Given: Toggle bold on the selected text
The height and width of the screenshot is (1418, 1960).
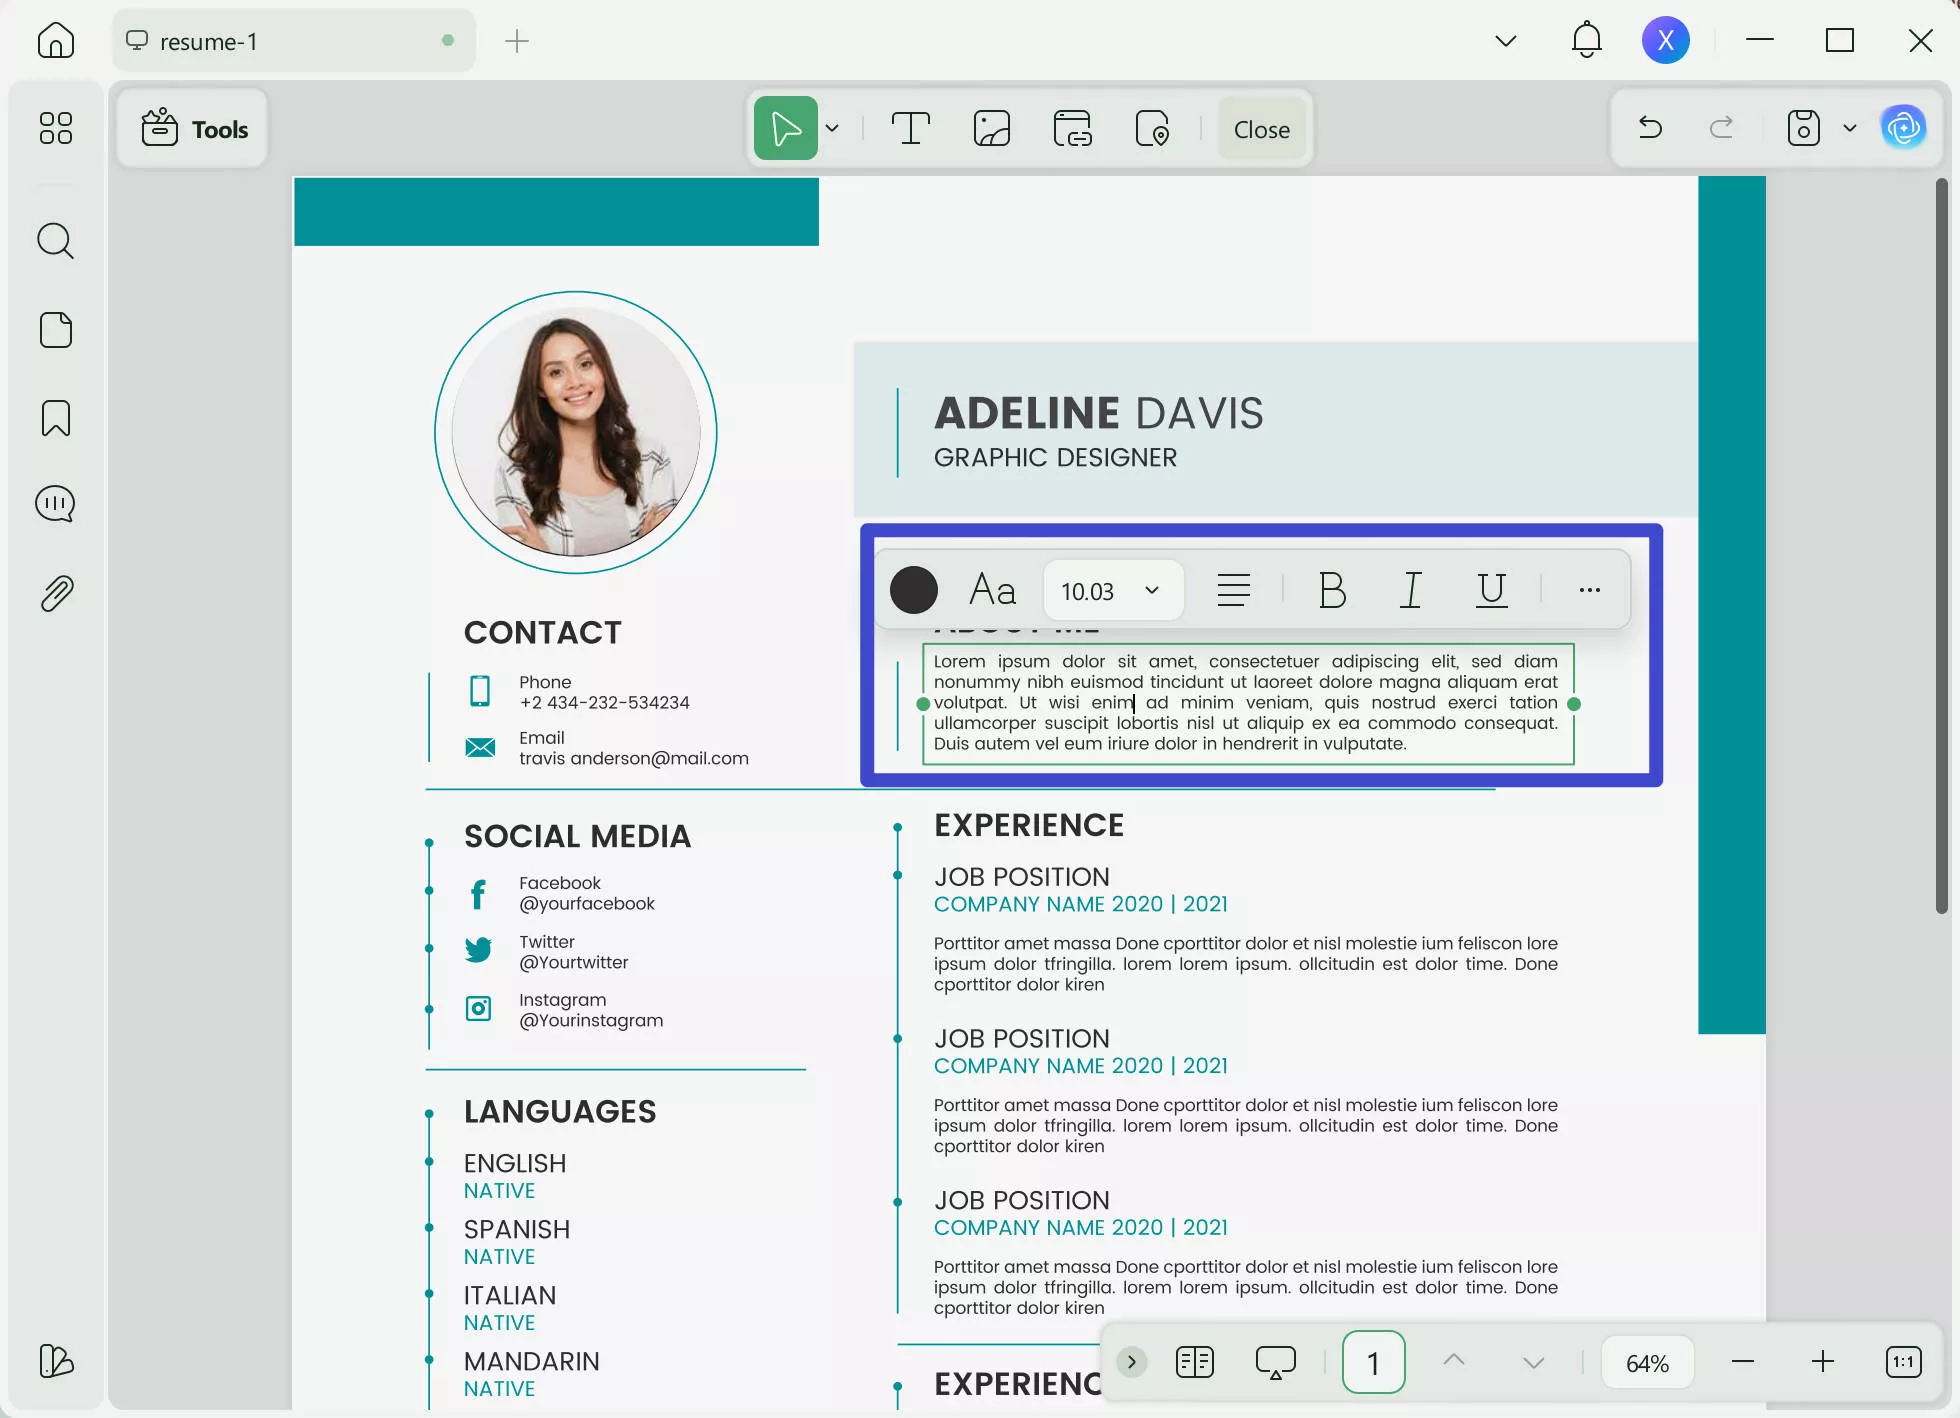Looking at the screenshot, I should 1332,590.
